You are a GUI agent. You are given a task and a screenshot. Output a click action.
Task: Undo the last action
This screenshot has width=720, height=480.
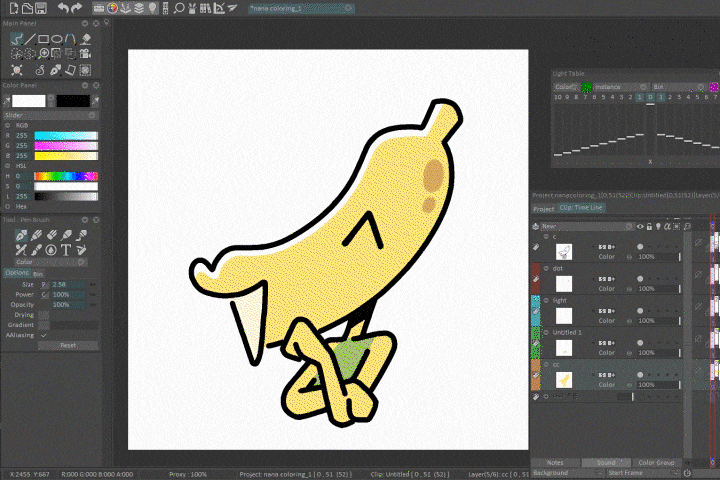[x=63, y=8]
